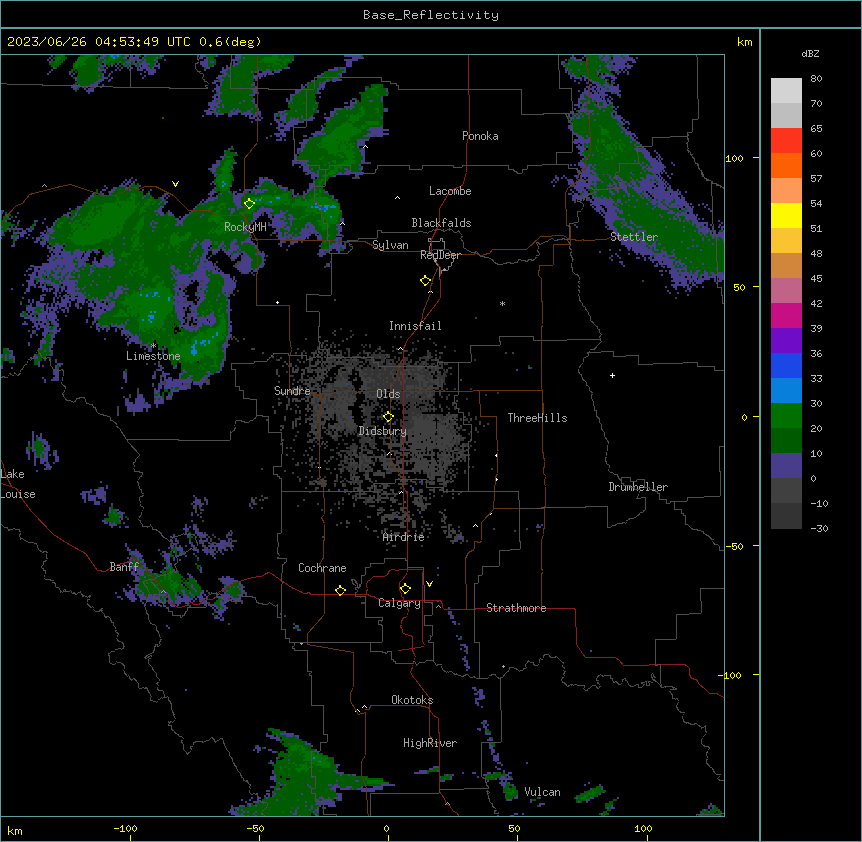Viewport: 862px width, 842px height.
Task: Click the RedDeer city label
Action: pos(440,255)
